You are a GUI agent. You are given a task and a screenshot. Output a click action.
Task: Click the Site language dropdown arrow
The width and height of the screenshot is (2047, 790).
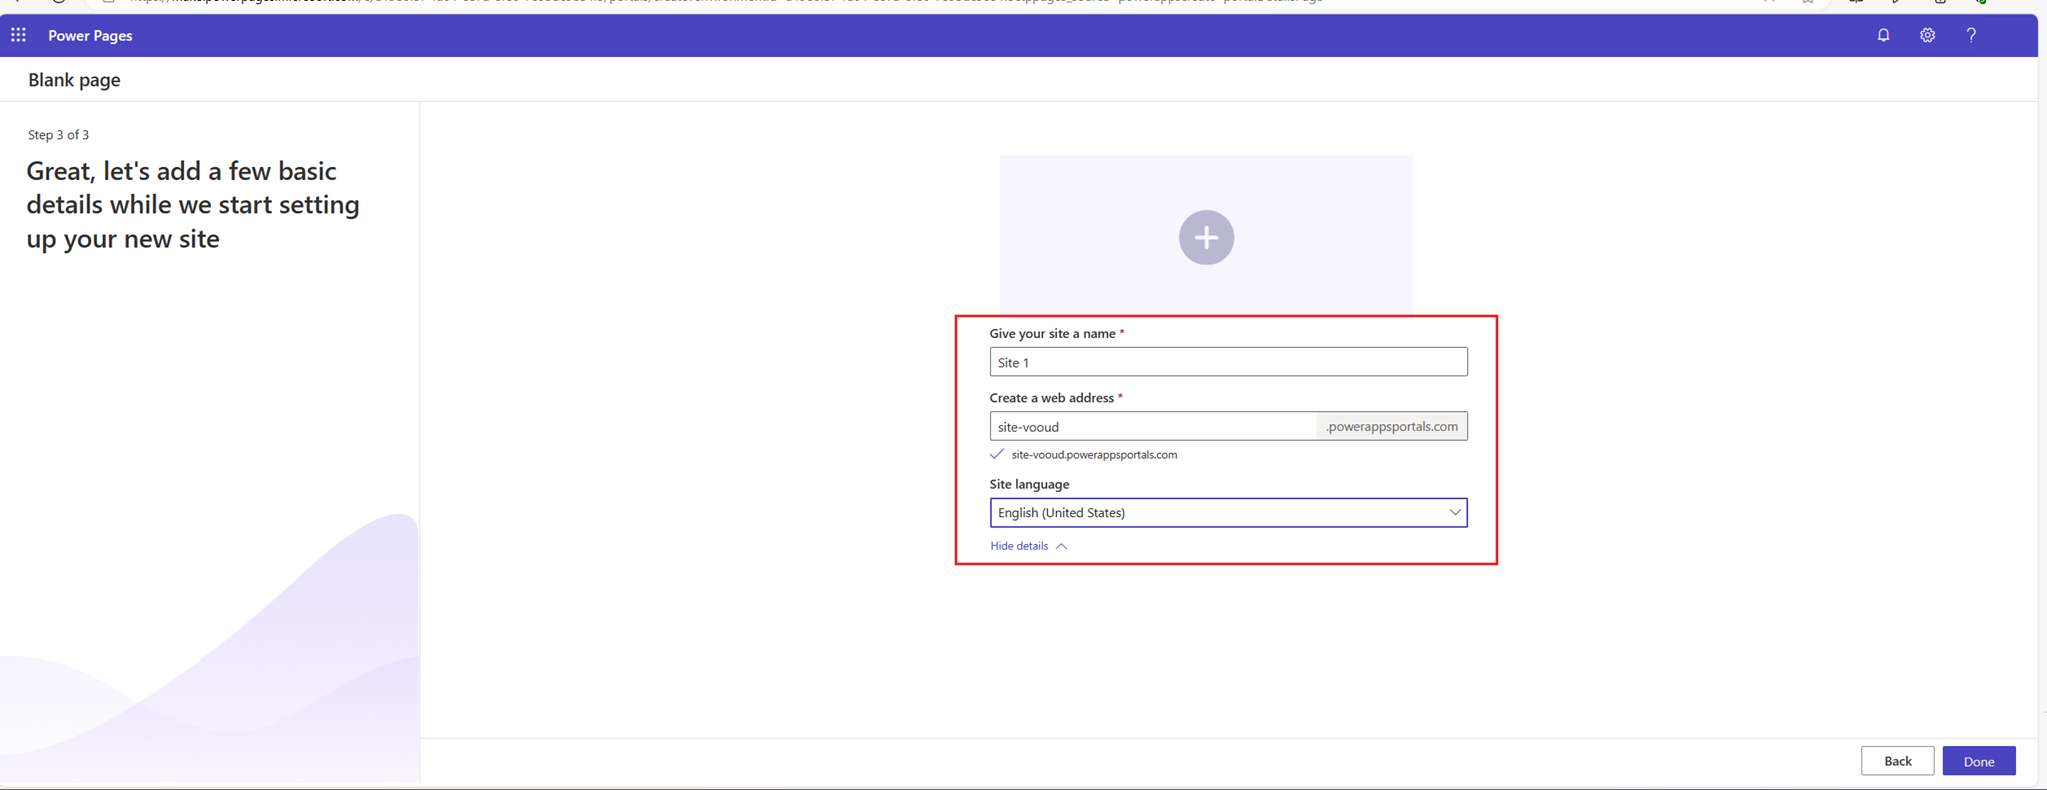[1454, 512]
